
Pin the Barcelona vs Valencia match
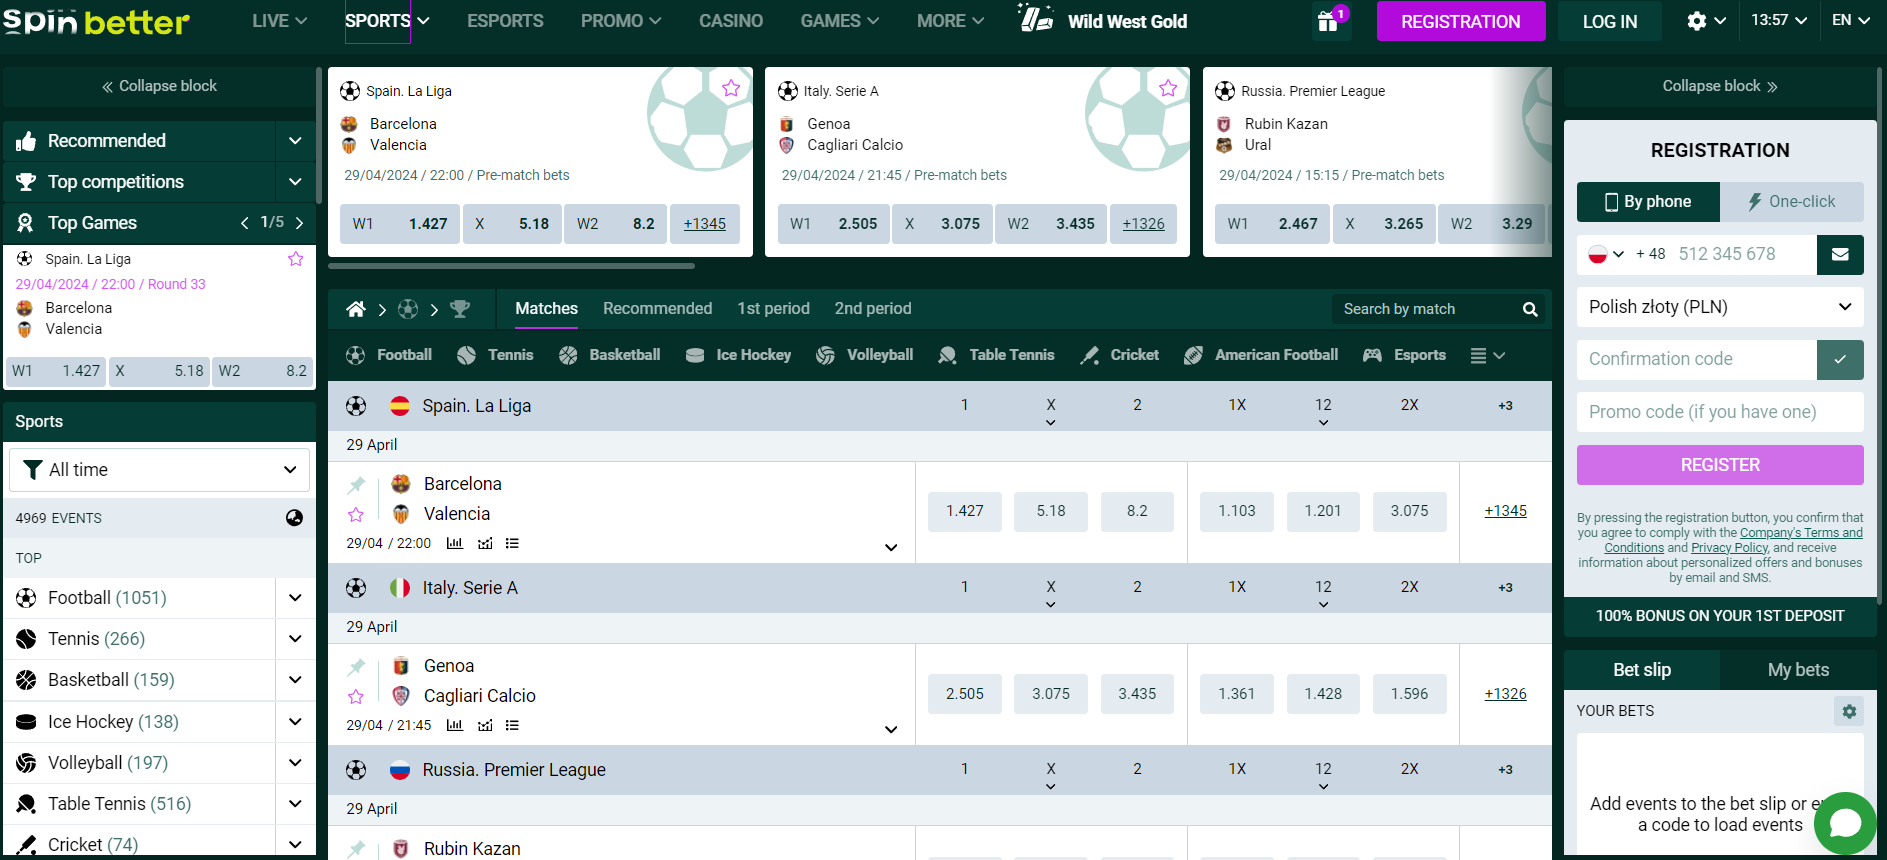[x=356, y=485]
